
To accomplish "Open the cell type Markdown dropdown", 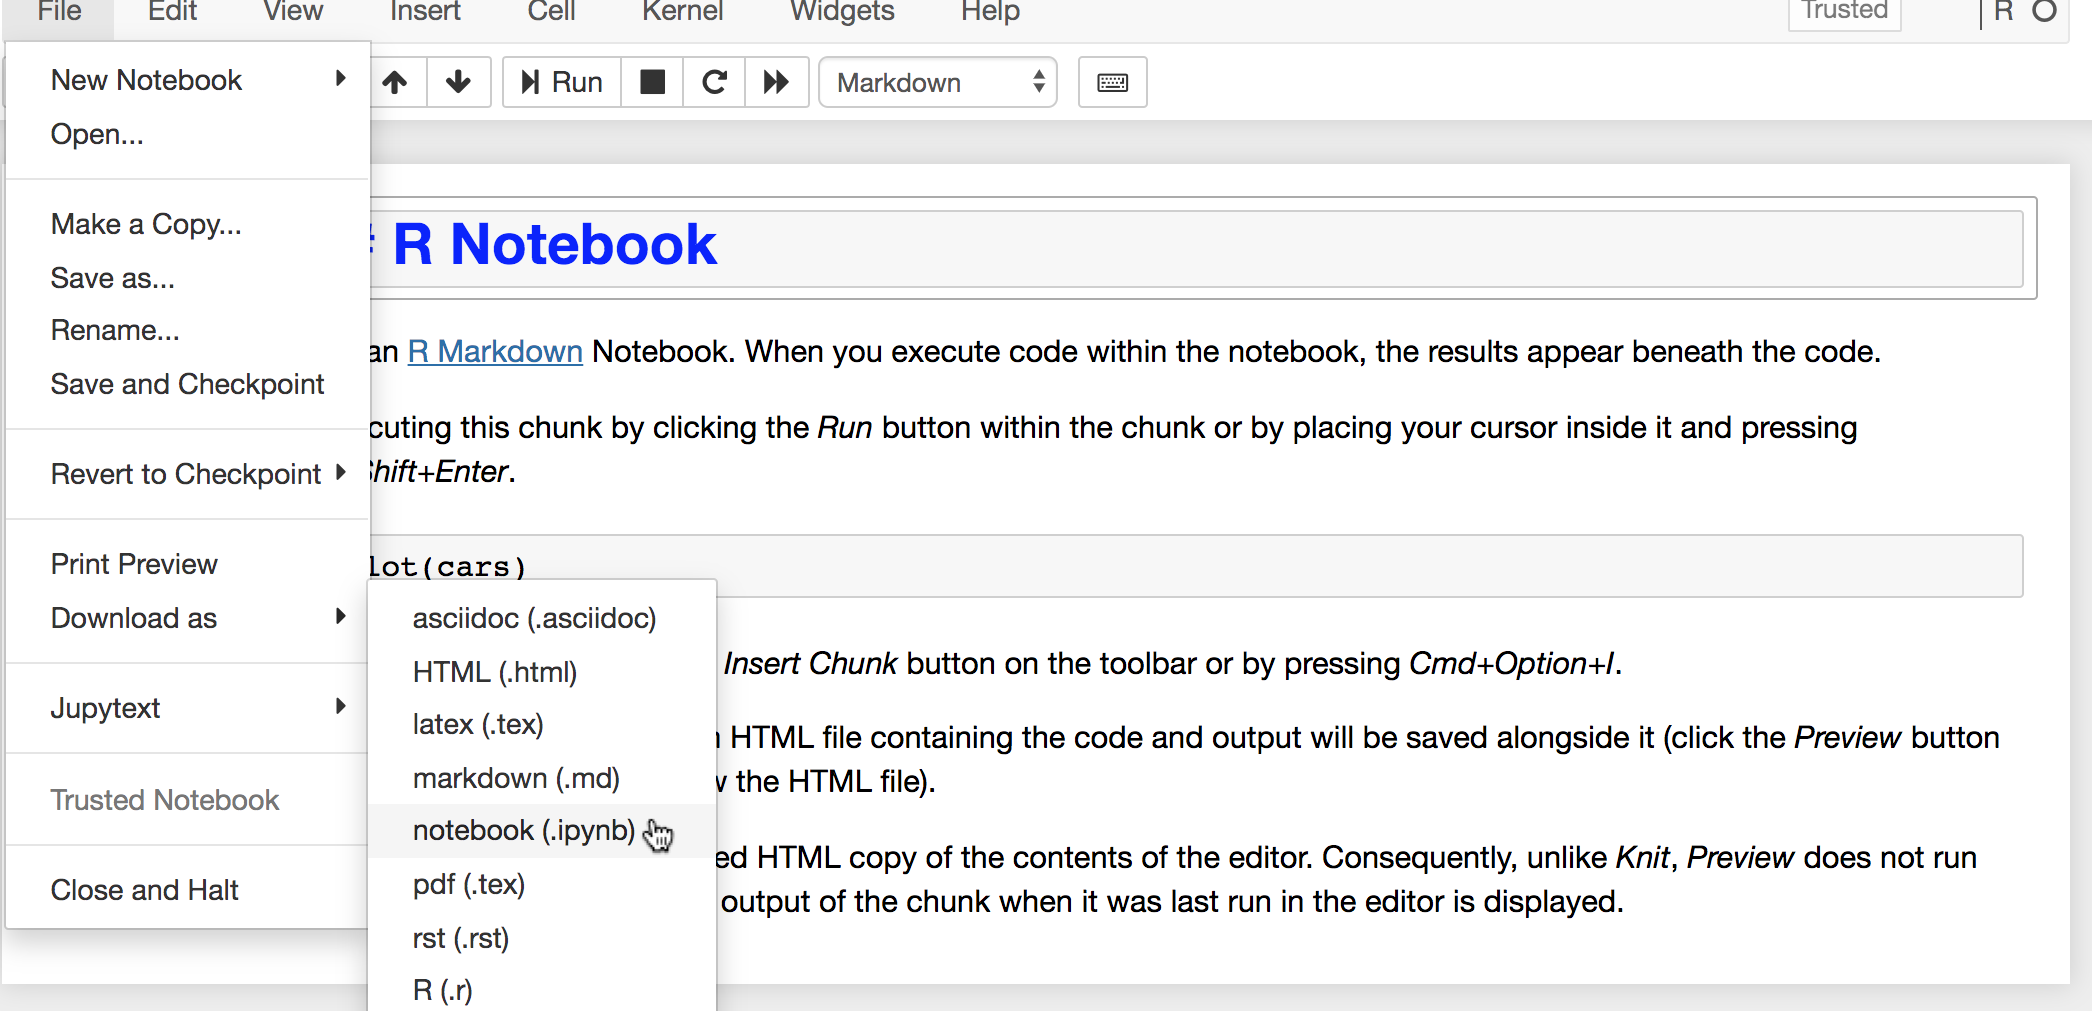I will pos(938,82).
